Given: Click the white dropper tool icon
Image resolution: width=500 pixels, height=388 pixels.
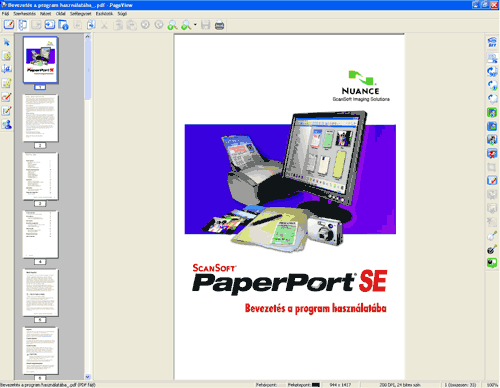Looking at the screenshot, I should coord(492,236).
